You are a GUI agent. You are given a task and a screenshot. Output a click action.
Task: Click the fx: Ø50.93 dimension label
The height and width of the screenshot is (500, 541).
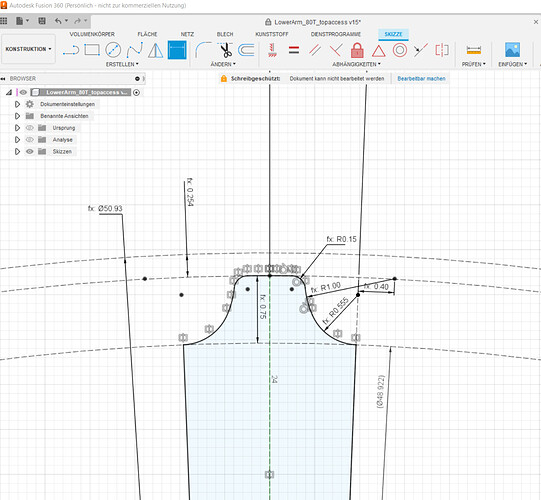tap(105, 208)
